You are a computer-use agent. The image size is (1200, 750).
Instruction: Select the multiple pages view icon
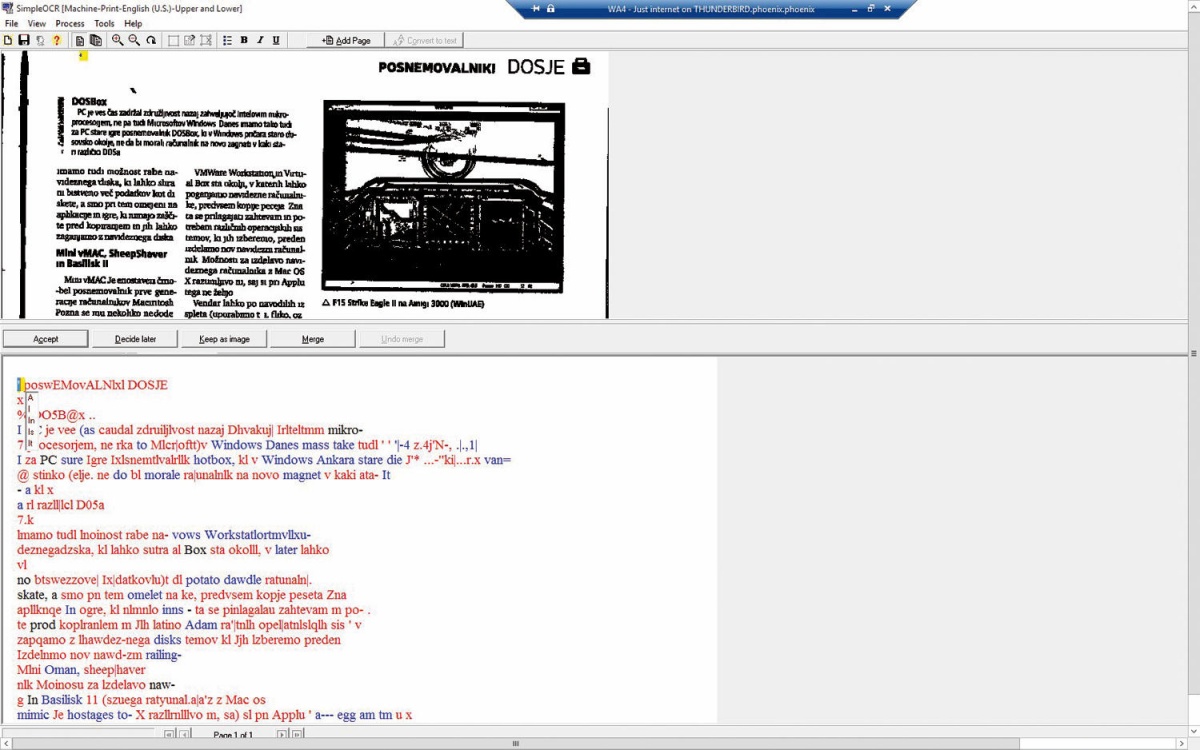(96, 40)
